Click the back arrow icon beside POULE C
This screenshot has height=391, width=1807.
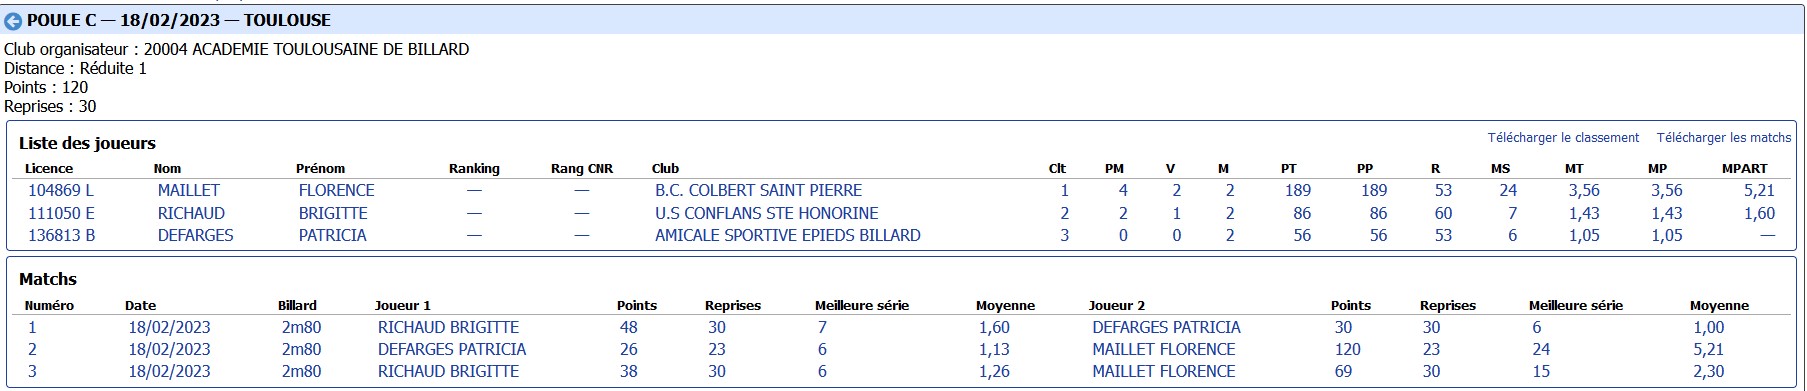[x=13, y=21]
